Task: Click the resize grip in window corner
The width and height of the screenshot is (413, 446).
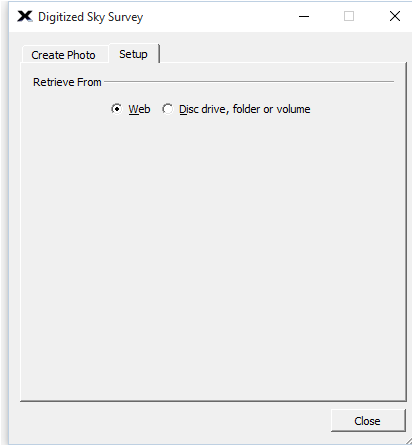Action: pos(409,441)
